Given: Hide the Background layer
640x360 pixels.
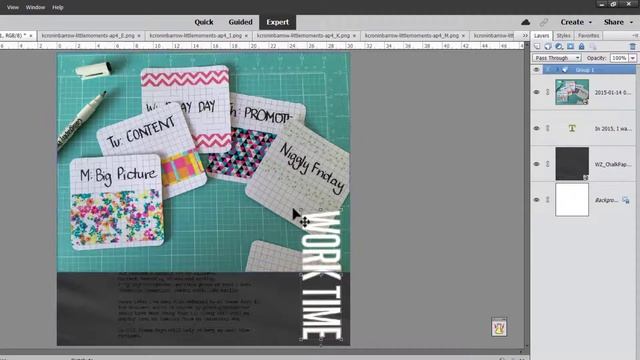Looking at the screenshot, I should [x=536, y=200].
